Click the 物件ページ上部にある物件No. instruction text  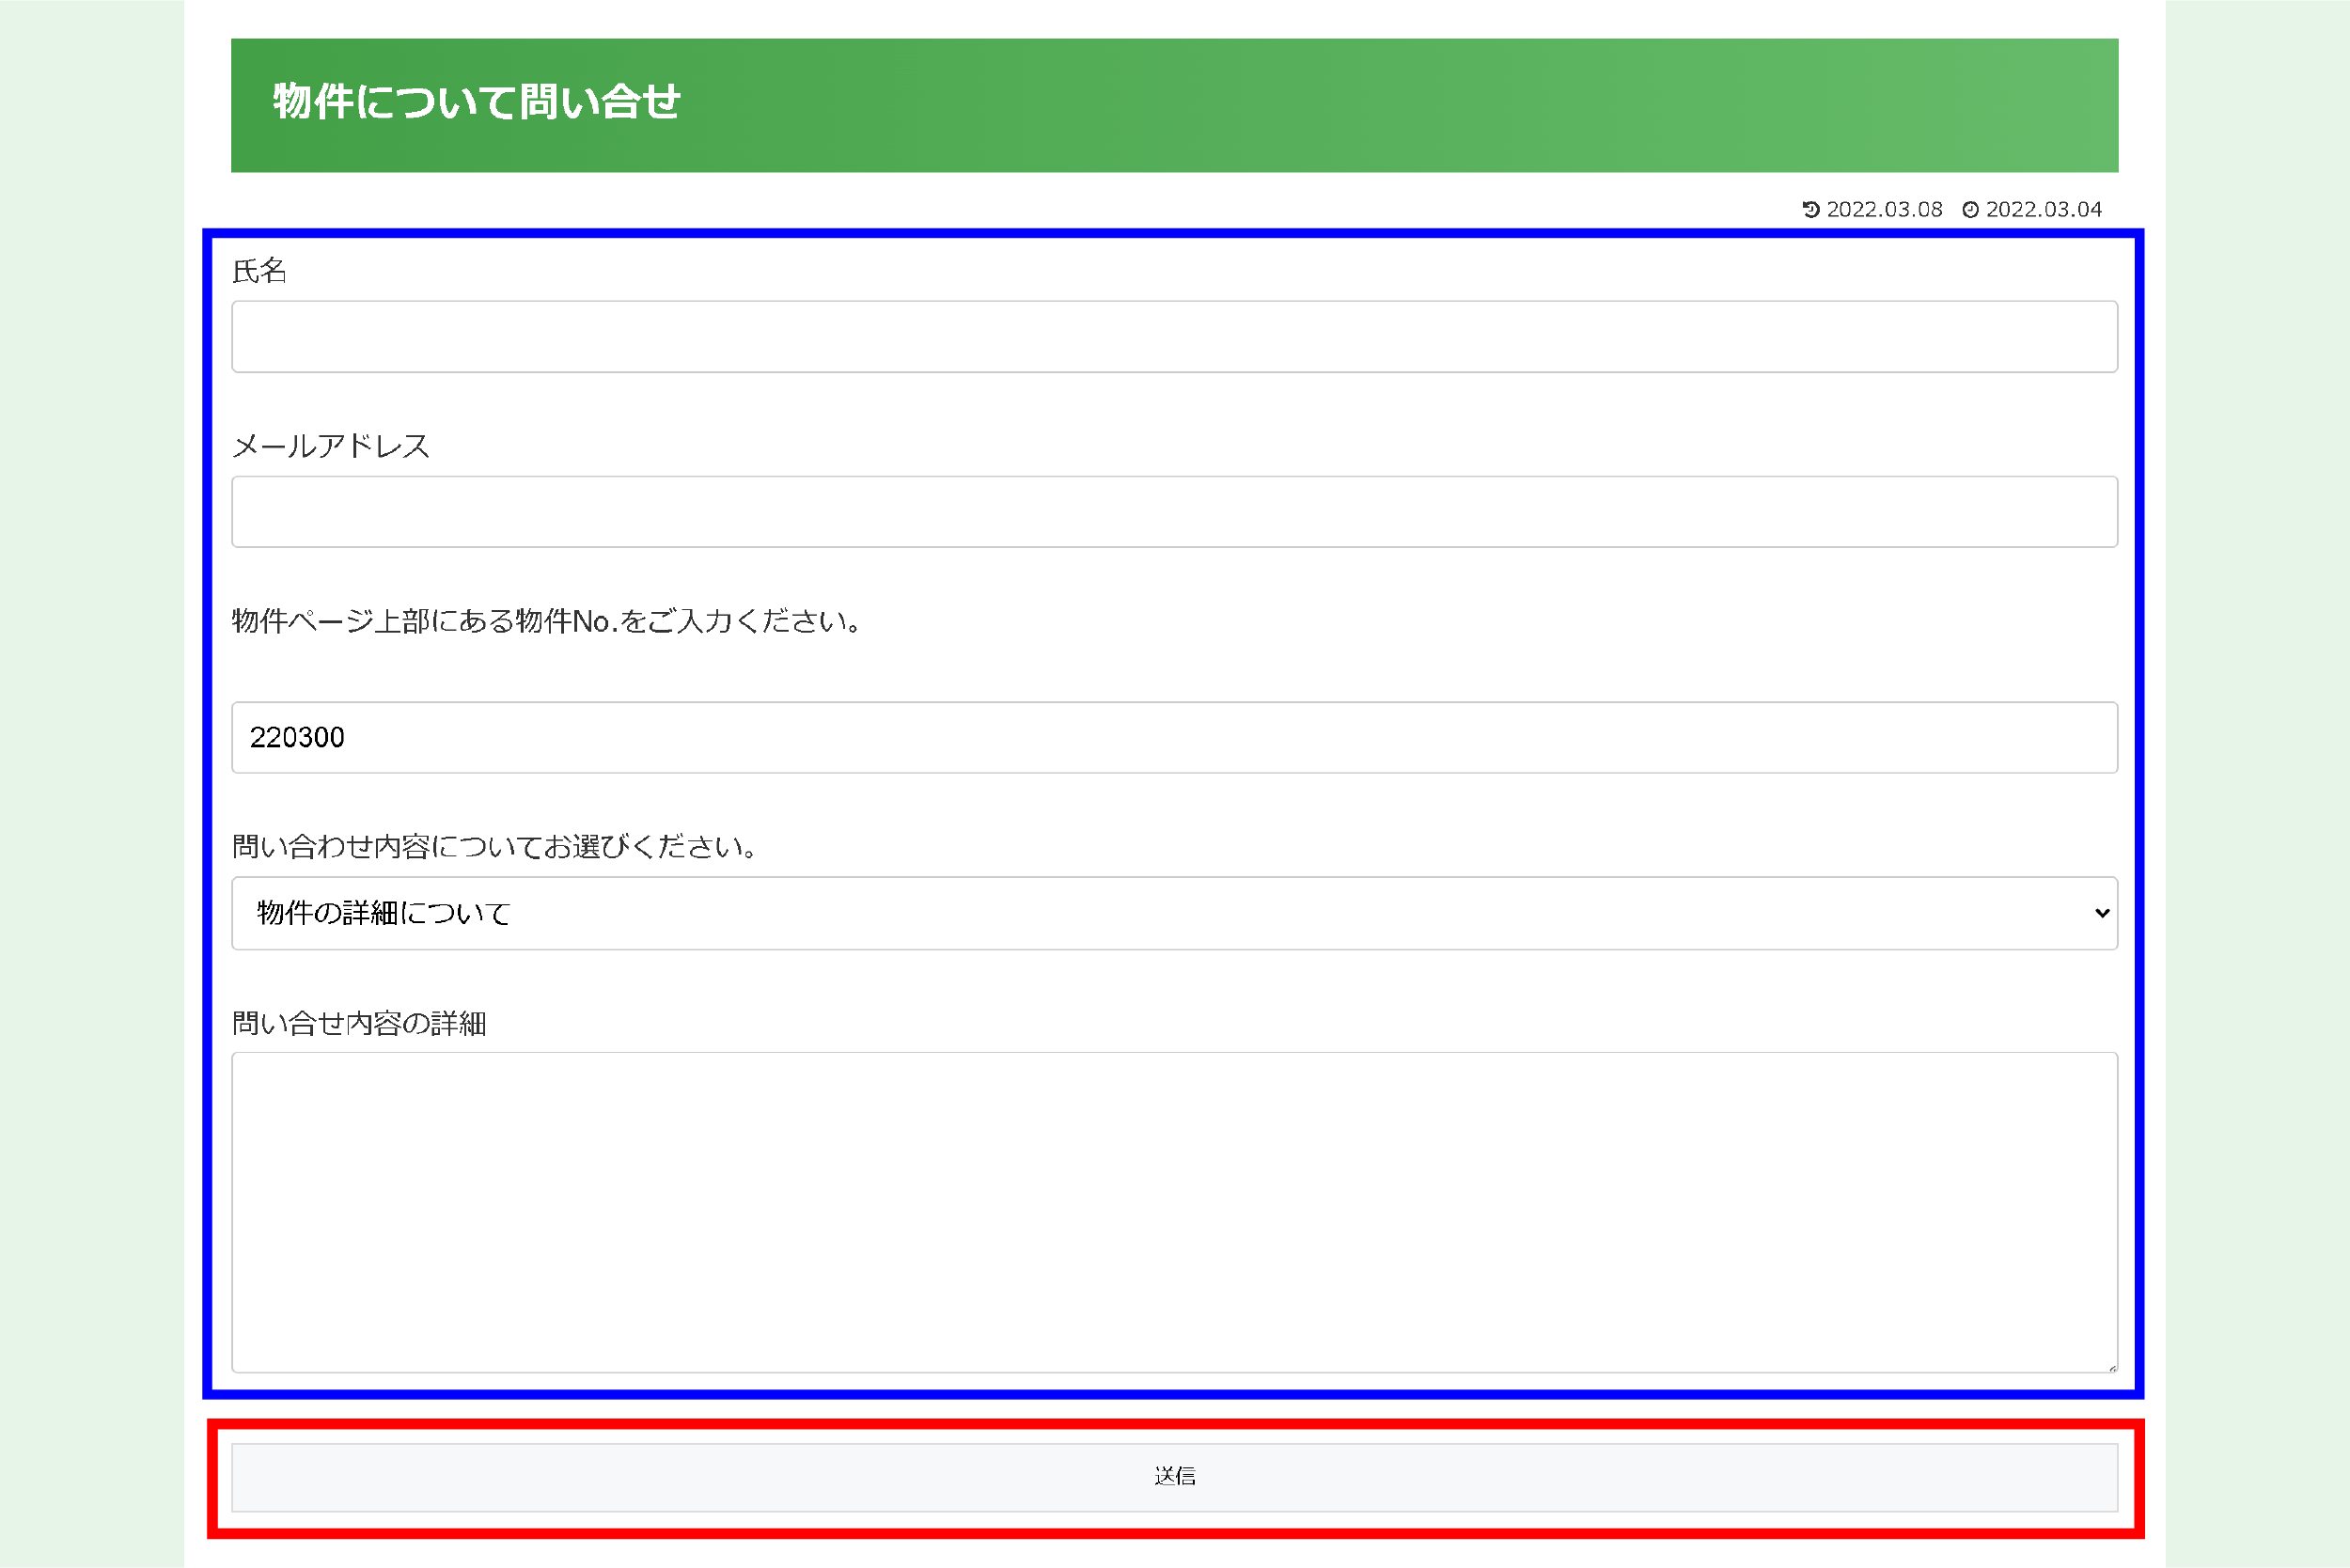[547, 621]
